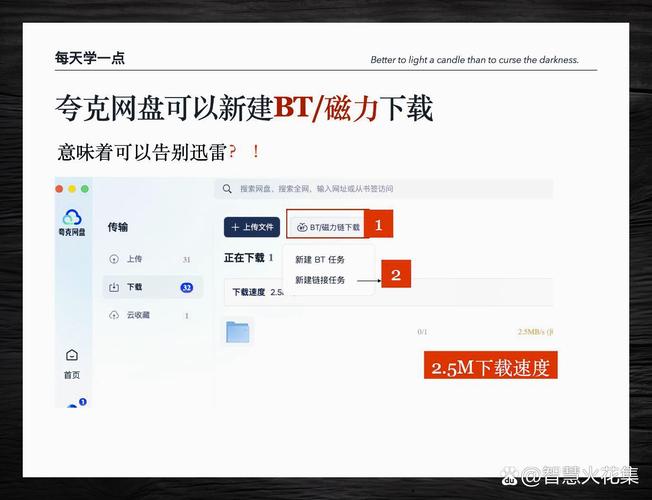Click the 上传文件 button
Image resolution: width=652 pixels, height=500 pixels.
252,227
